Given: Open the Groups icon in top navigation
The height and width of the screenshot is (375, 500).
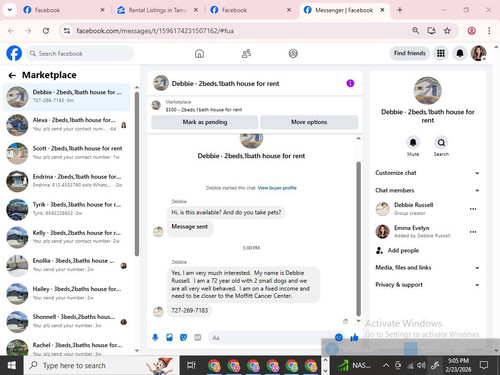Looking at the screenshot, I should (x=293, y=53).
